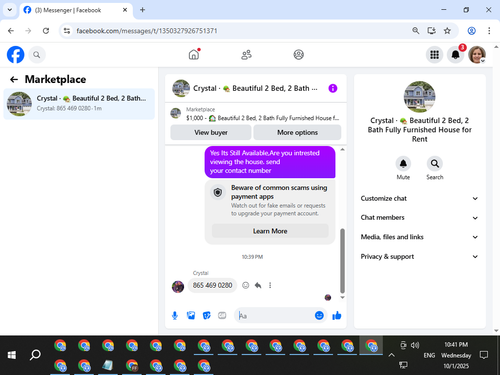500x375 pixels.
Task: Go back from Marketplace with arrow
Action: point(14,79)
